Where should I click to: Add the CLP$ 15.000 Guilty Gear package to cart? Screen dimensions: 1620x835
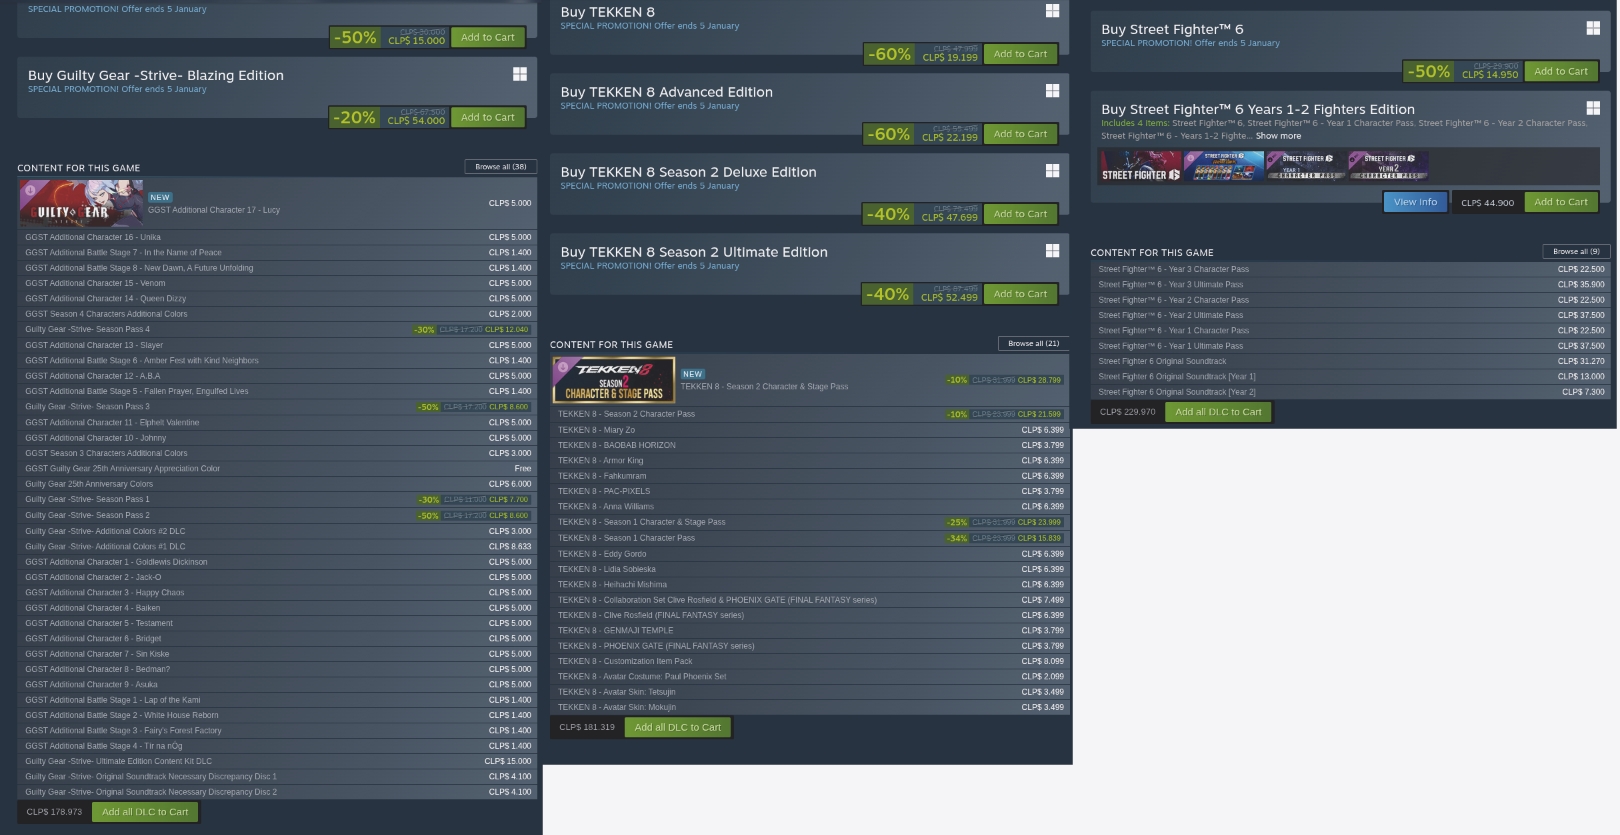[488, 37]
